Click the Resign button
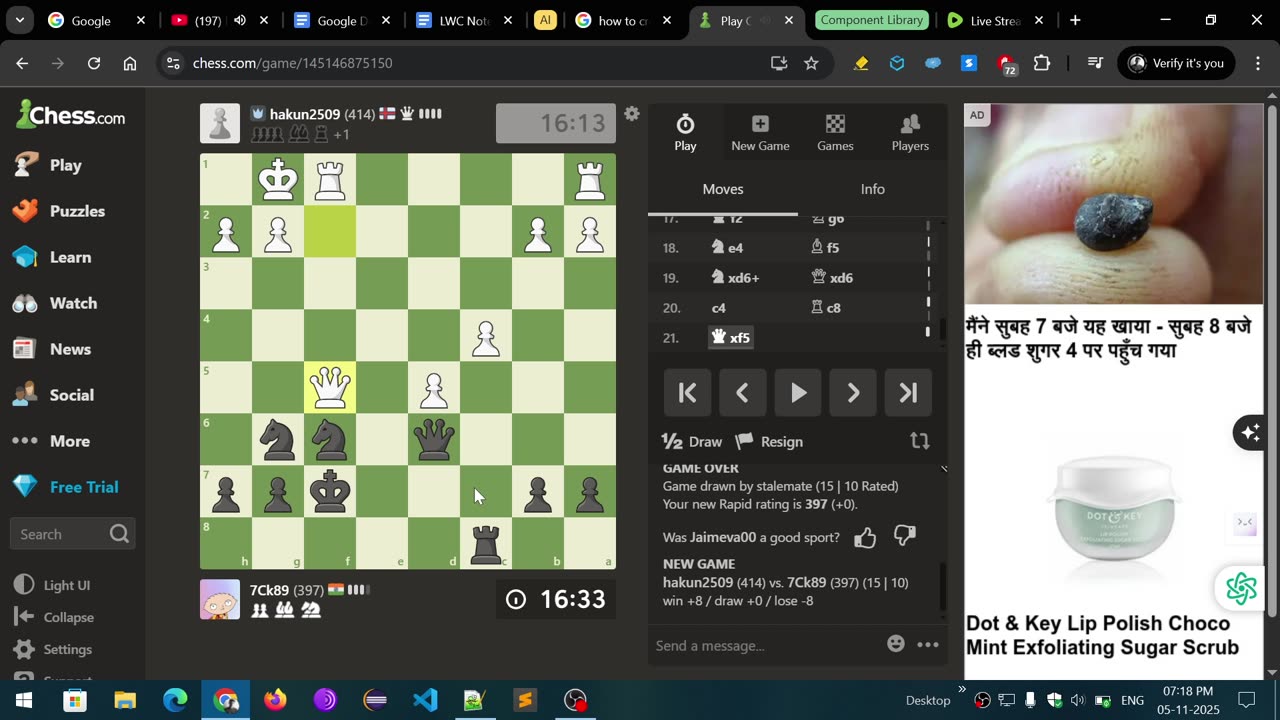1280x720 pixels. pyautogui.click(x=769, y=441)
